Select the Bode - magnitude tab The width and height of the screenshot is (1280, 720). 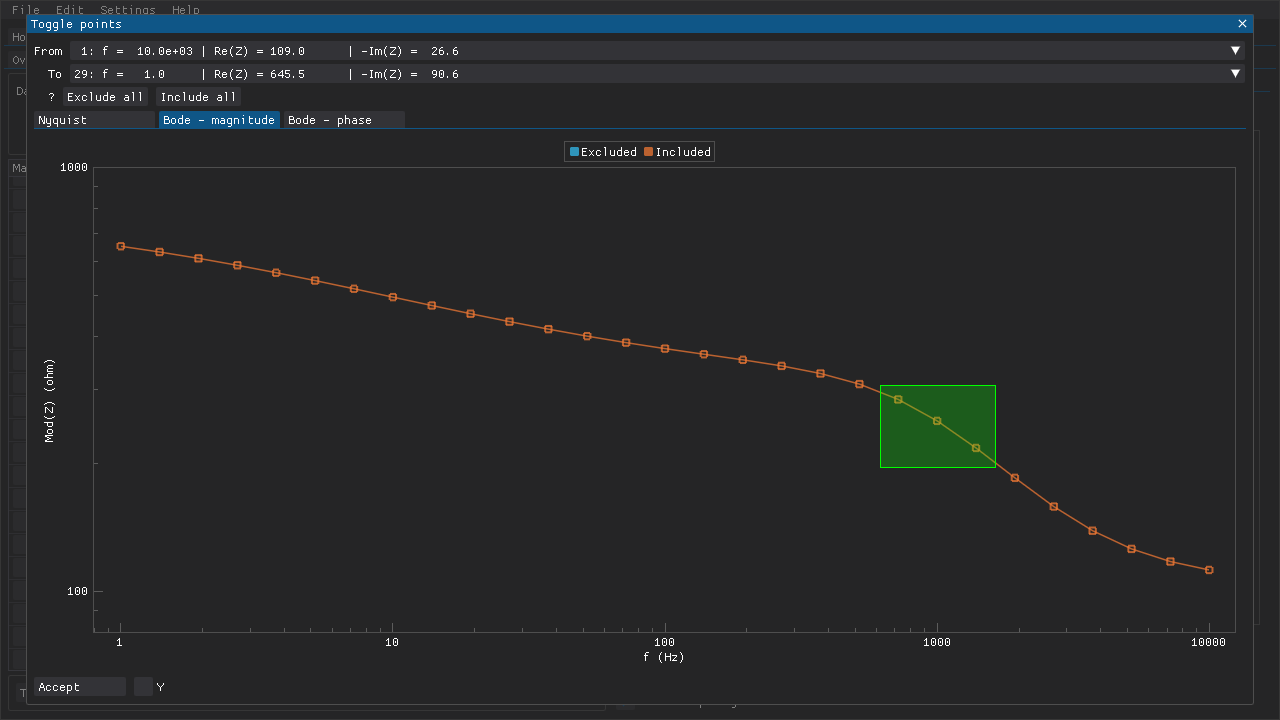pos(219,120)
